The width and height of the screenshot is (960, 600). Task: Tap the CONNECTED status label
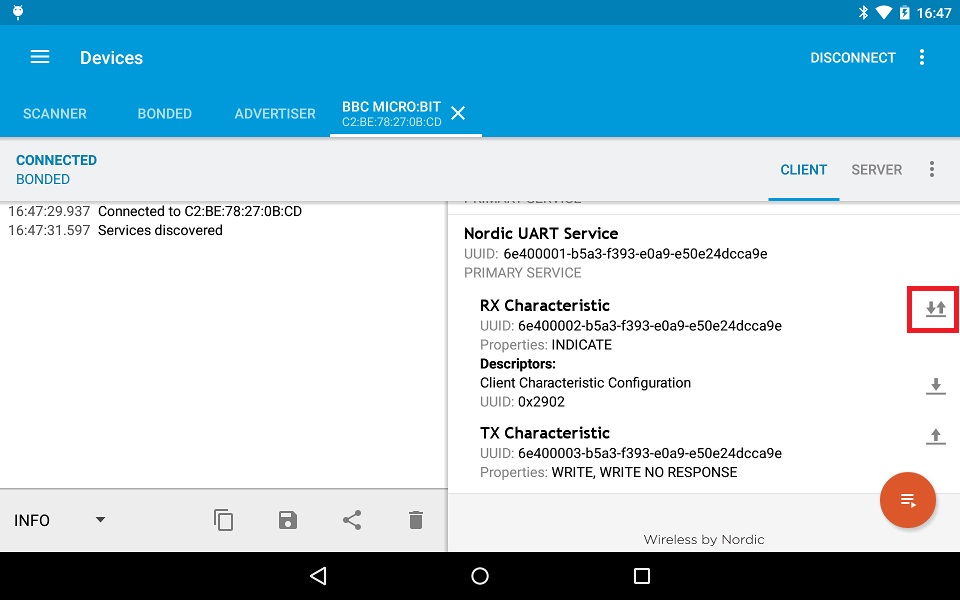(x=56, y=160)
